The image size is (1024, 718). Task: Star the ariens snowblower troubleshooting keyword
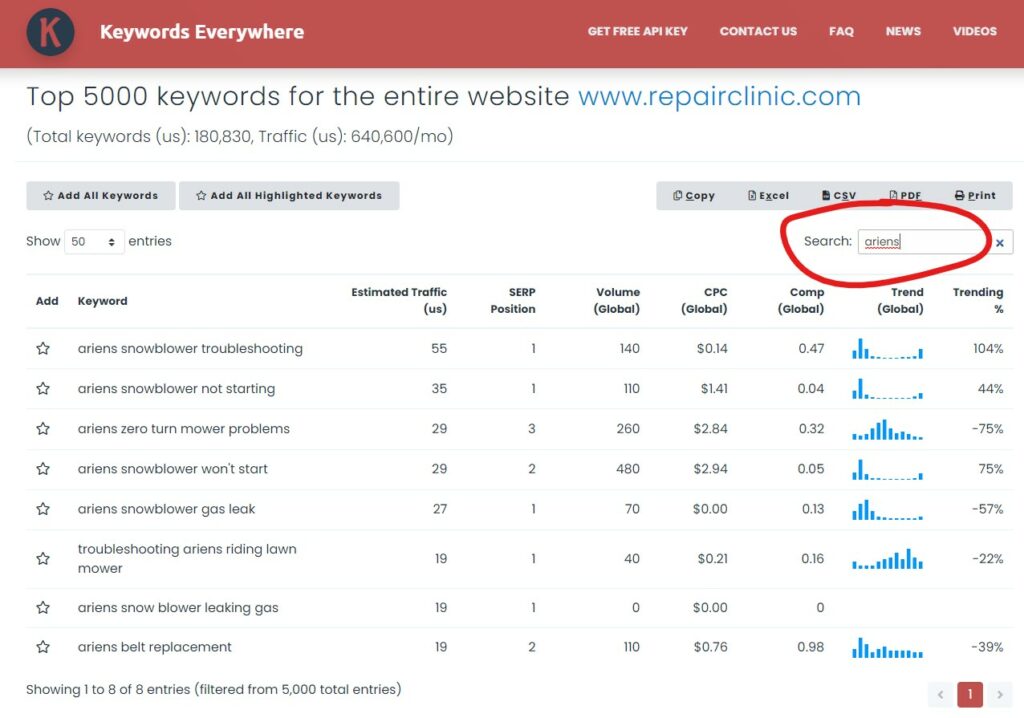pyautogui.click(x=43, y=348)
